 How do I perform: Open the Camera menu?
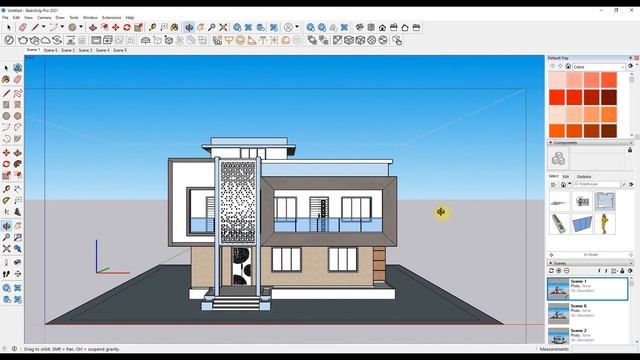tap(44, 18)
